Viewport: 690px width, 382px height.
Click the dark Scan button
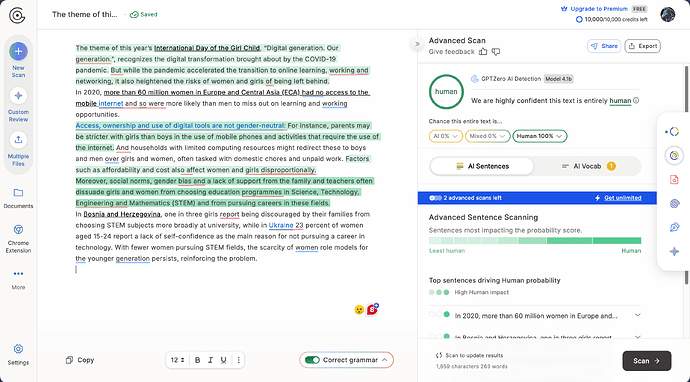(x=646, y=361)
